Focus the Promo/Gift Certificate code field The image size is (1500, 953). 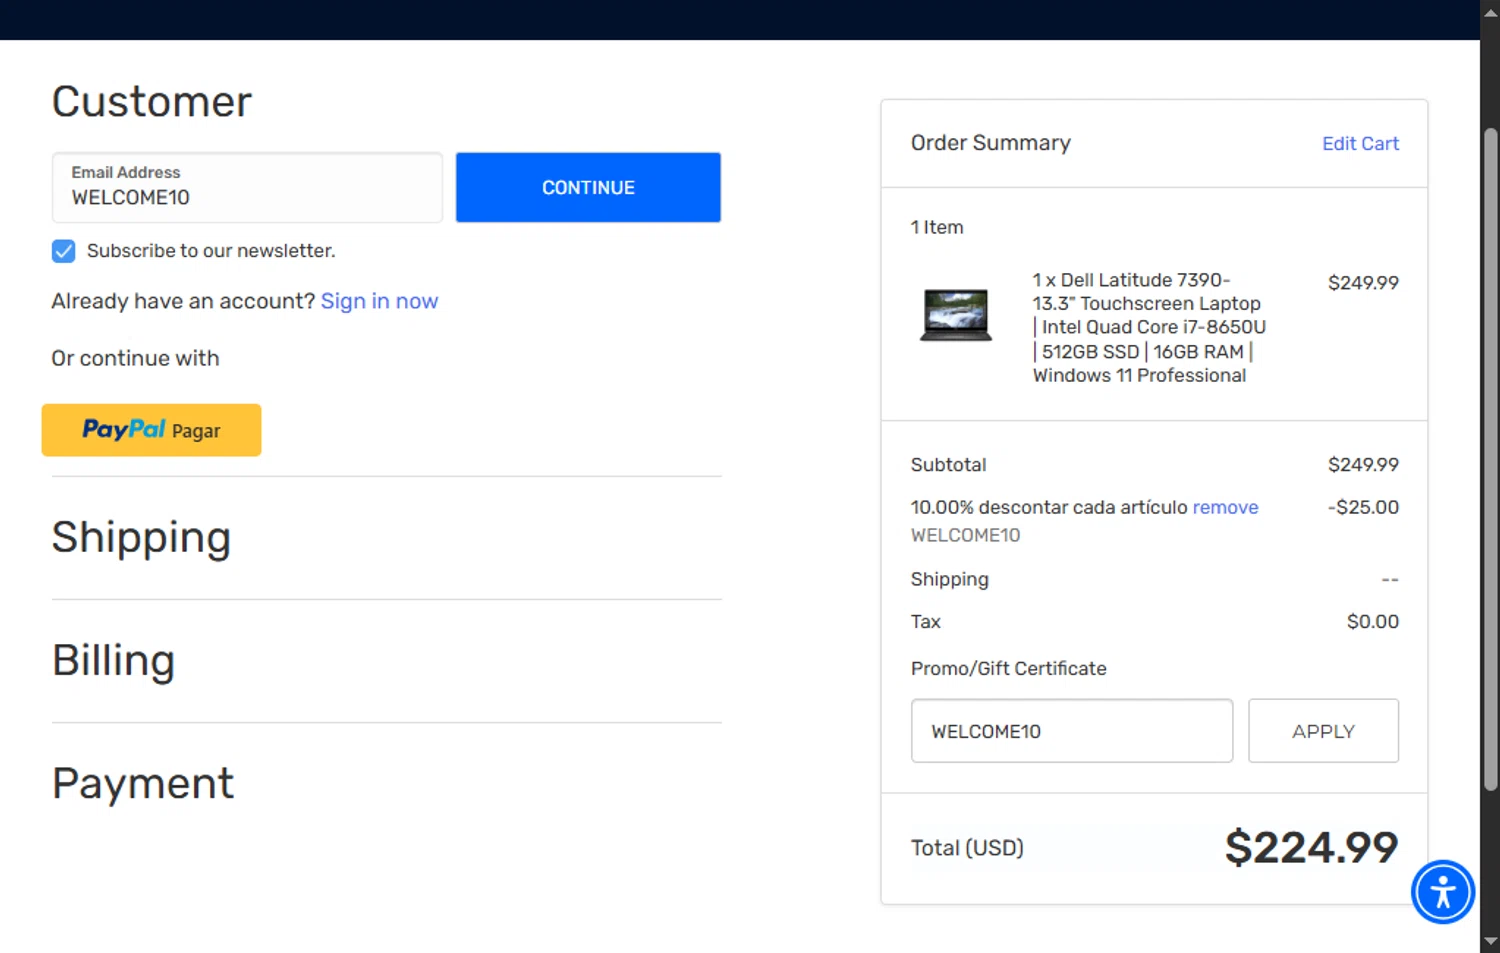tap(1072, 731)
